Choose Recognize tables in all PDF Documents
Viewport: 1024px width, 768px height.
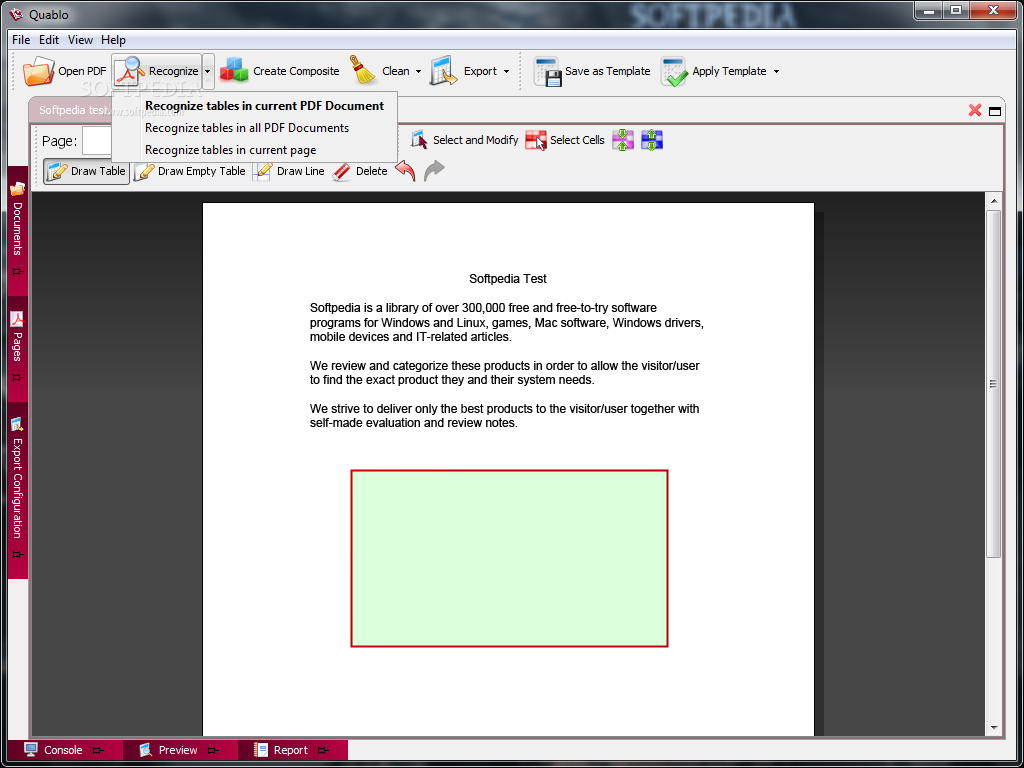coord(255,128)
